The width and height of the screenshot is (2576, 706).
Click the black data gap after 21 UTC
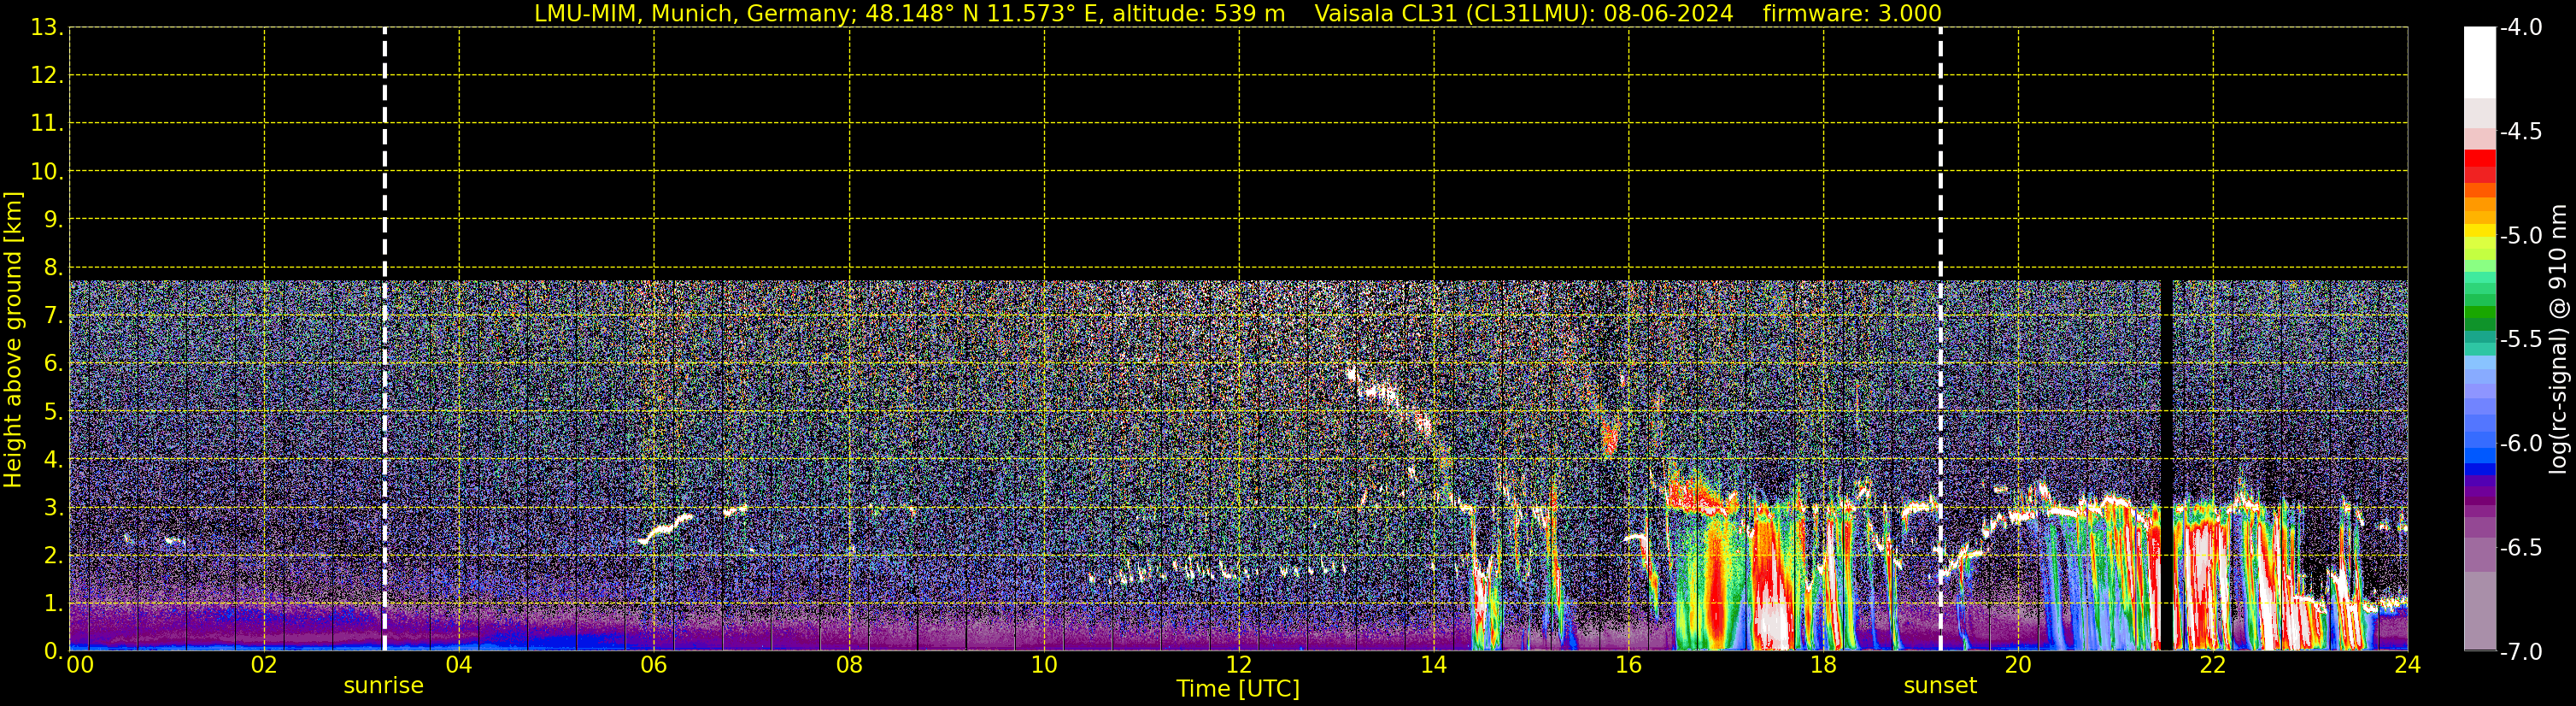pyautogui.click(x=2167, y=460)
